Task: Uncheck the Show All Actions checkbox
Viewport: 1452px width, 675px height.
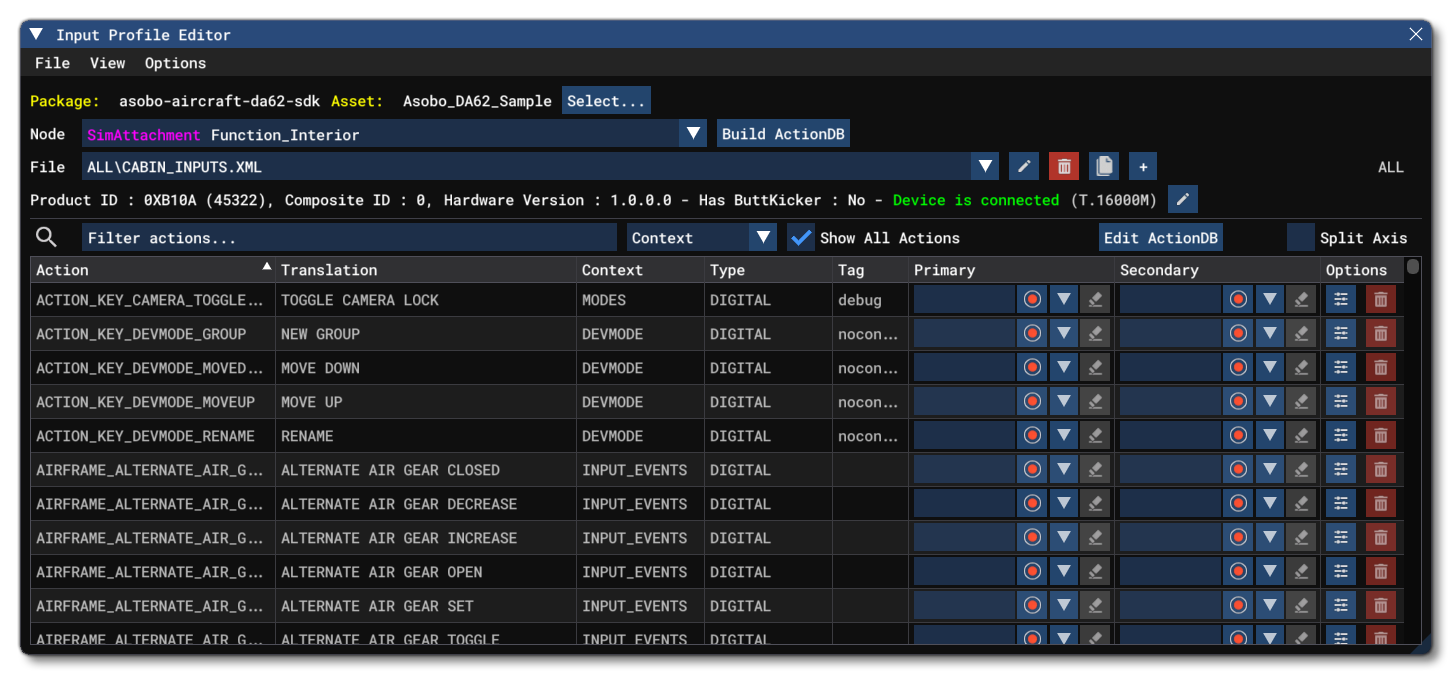Action: tap(801, 238)
